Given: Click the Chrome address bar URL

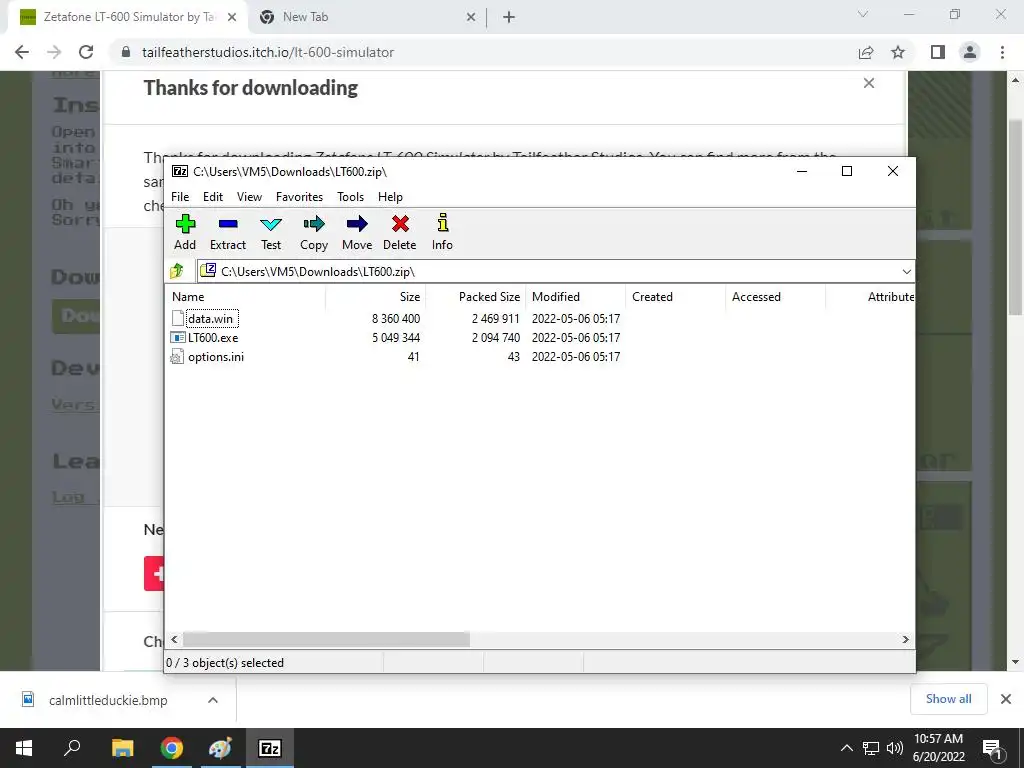Looking at the screenshot, I should click(268, 52).
